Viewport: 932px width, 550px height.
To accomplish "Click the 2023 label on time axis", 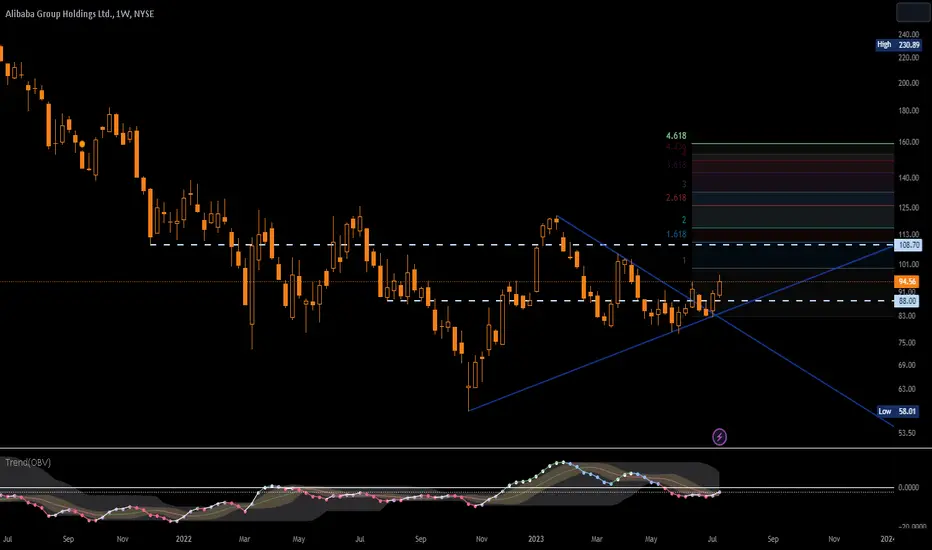I will [x=536, y=539].
